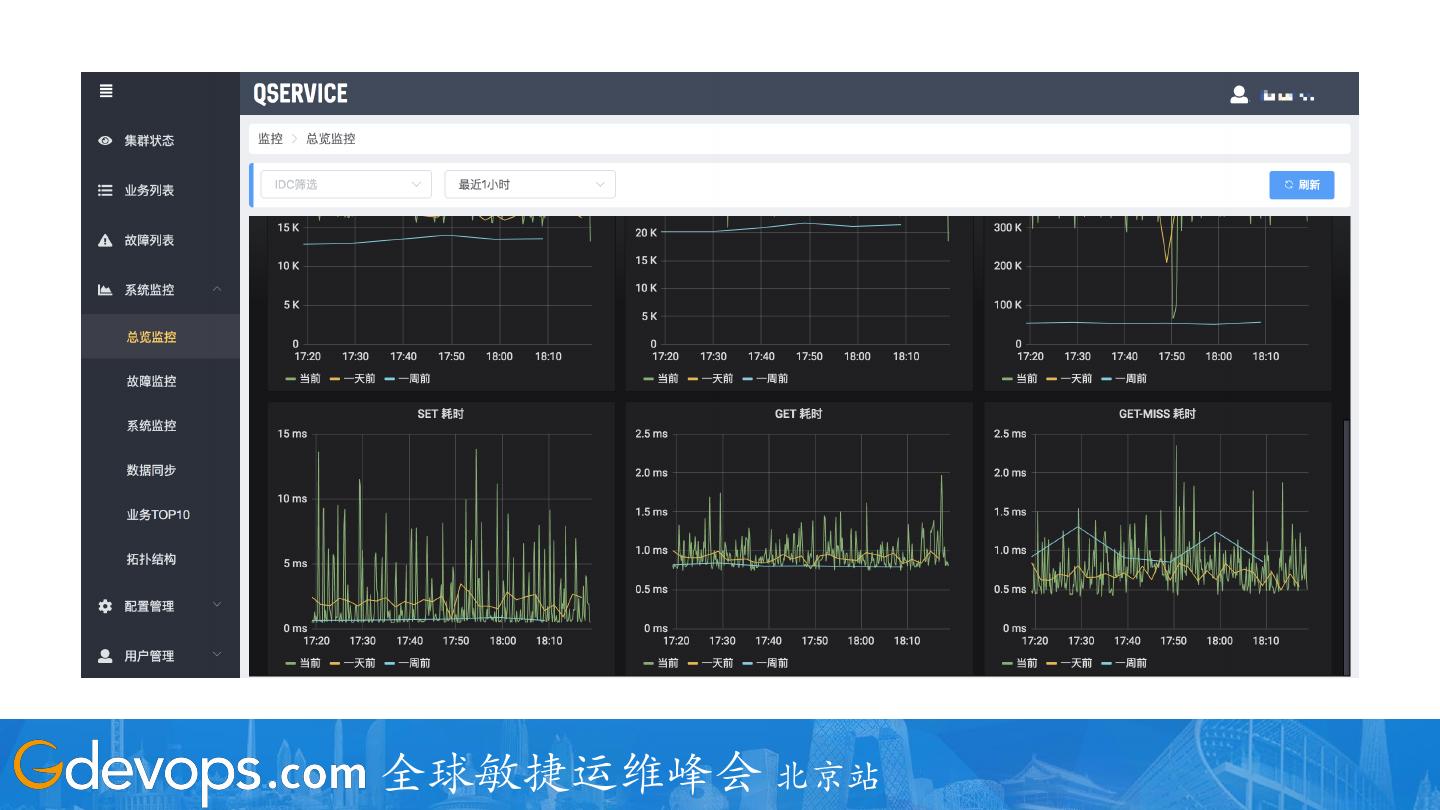Viewport: 1440px width, 810px height.
Task: Click the person icon beside 用户管理
Action: tap(105, 656)
